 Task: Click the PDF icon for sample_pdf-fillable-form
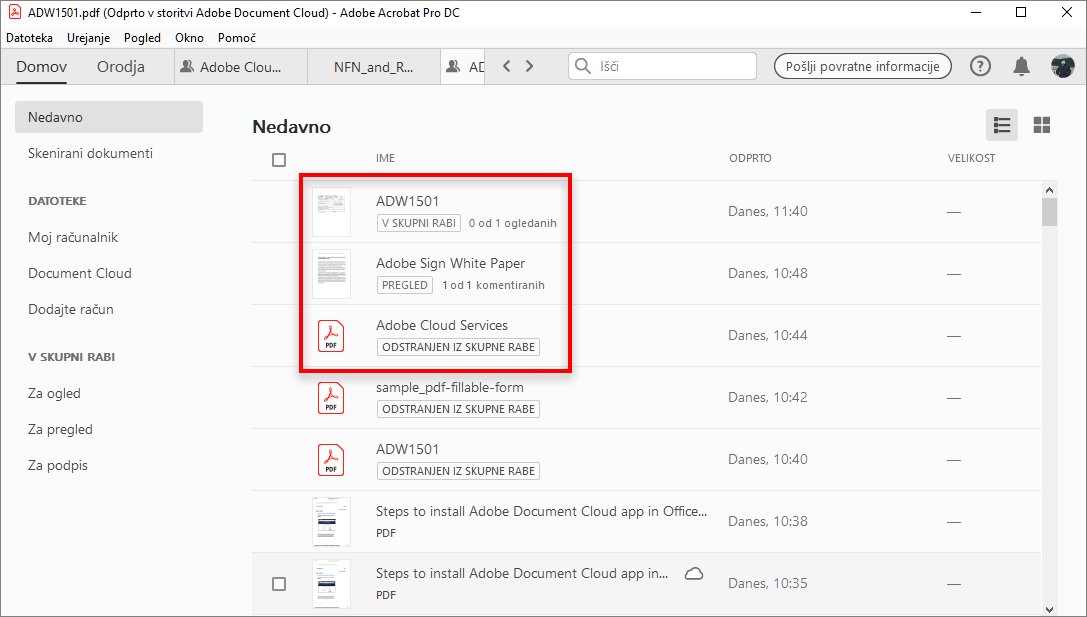[x=331, y=398]
